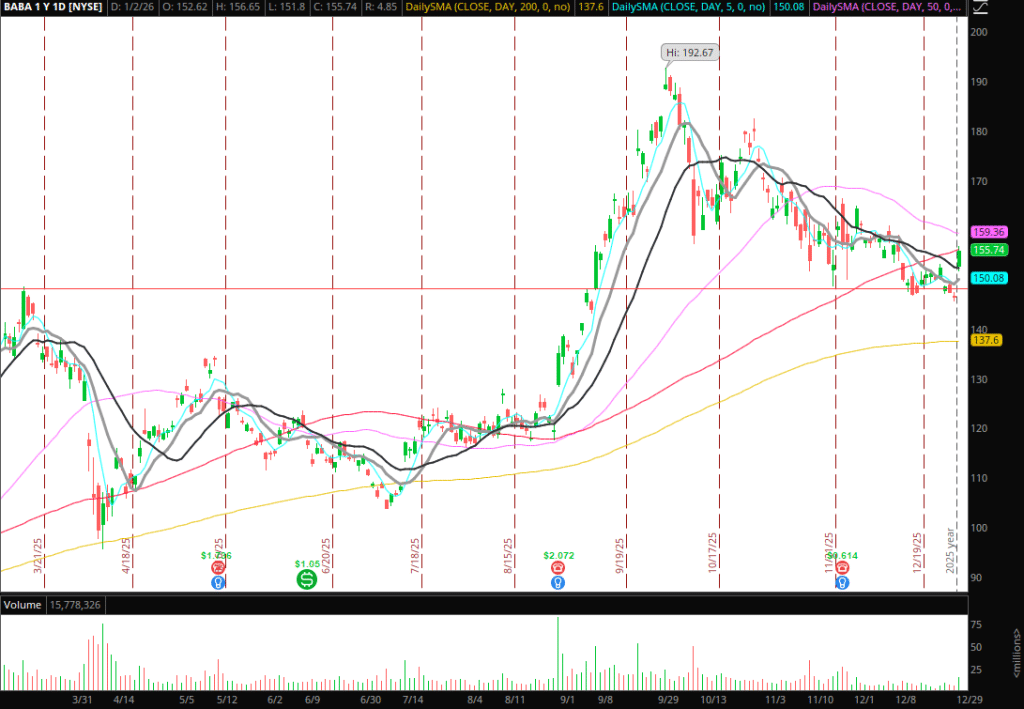This screenshot has width=1024, height=709.
Task: Select the earnings icon near 11/21/25
Action: point(842,567)
